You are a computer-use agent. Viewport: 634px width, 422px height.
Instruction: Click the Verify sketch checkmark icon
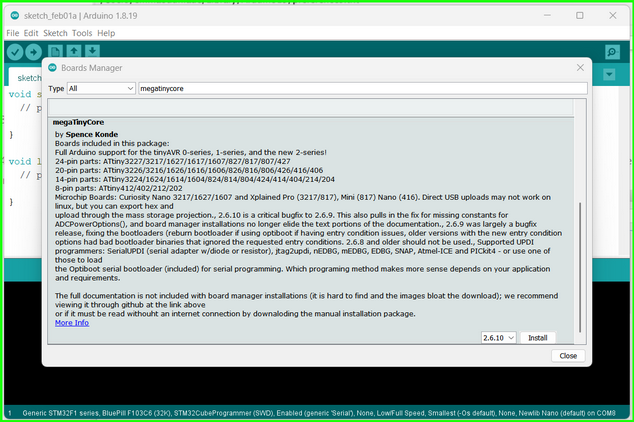point(15,52)
